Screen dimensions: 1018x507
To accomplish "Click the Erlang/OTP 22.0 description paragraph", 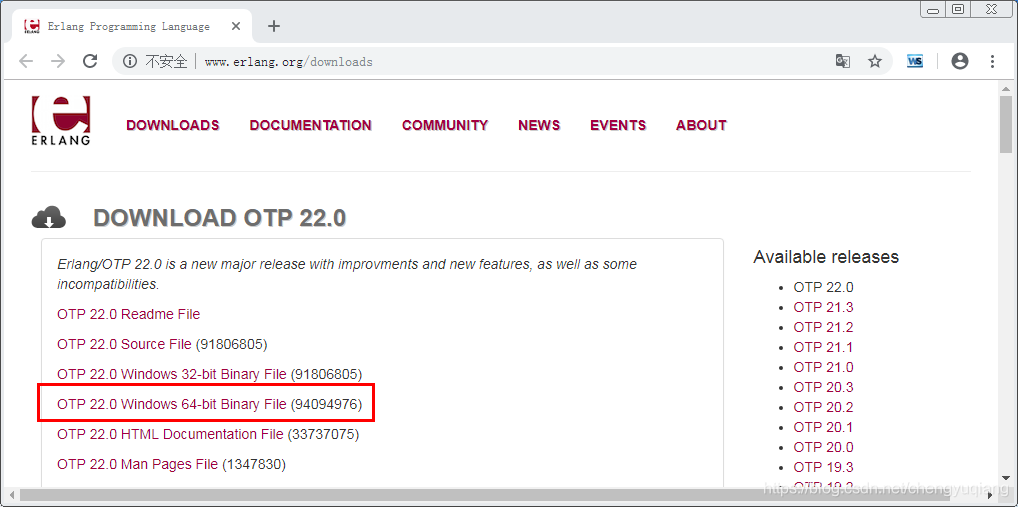I will coord(347,274).
